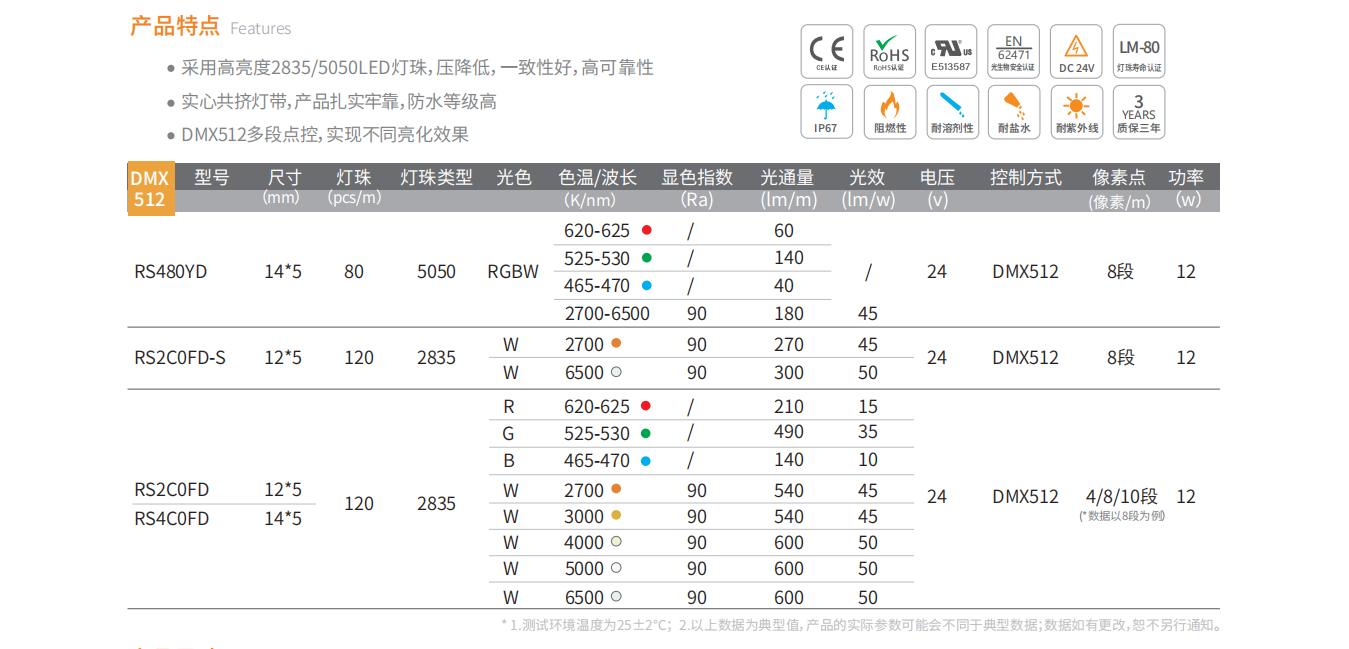Click the UV resistance sun icon
Viewport: 1349px width, 649px height.
coord(1076,111)
